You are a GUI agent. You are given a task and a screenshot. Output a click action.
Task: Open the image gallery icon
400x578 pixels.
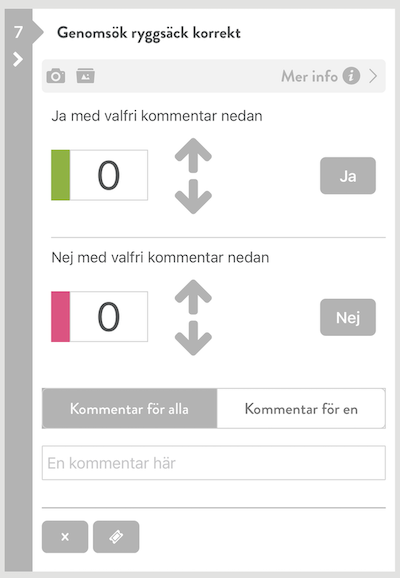point(86,76)
